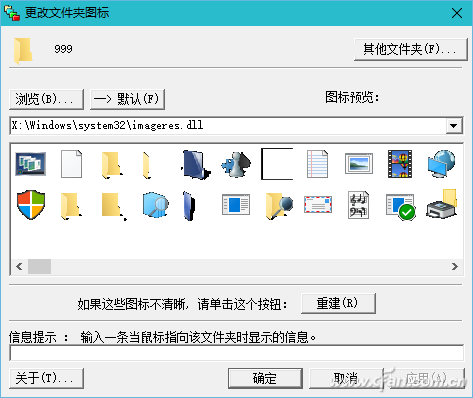Open 其他文件夹(F)... other folder button

click(x=410, y=49)
